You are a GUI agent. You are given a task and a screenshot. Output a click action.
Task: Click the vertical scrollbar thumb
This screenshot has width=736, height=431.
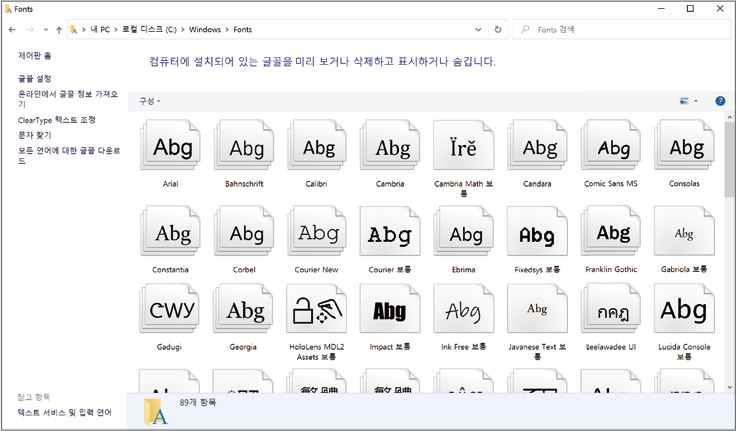pyautogui.click(x=729, y=160)
